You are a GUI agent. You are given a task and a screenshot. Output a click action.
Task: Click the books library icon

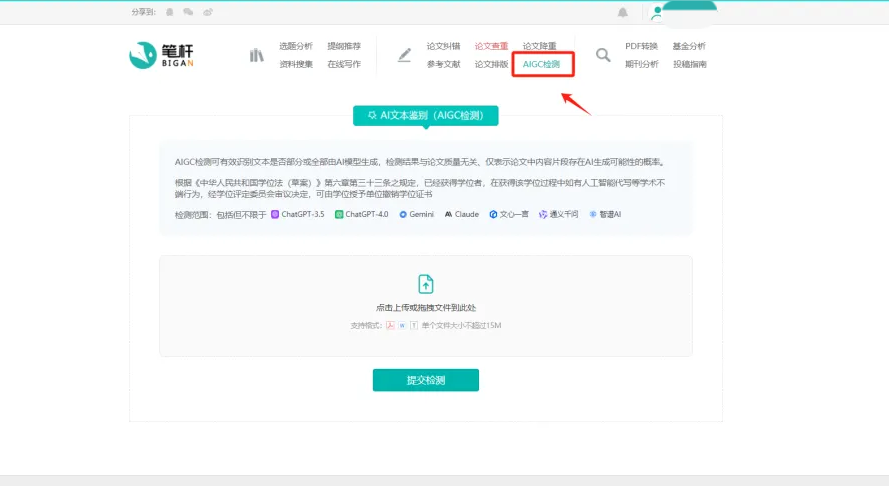[257, 55]
